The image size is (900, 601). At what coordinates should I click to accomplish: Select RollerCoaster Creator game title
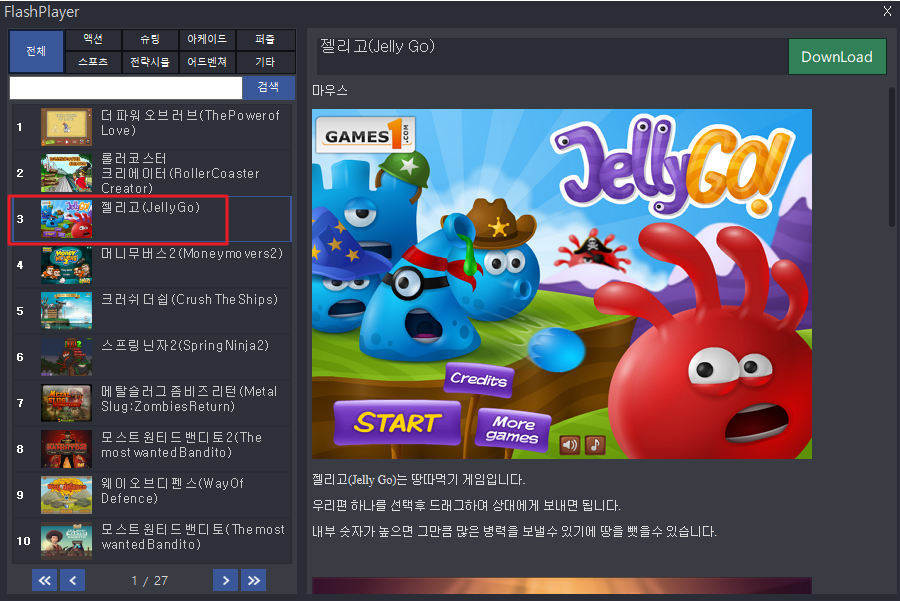[x=180, y=173]
